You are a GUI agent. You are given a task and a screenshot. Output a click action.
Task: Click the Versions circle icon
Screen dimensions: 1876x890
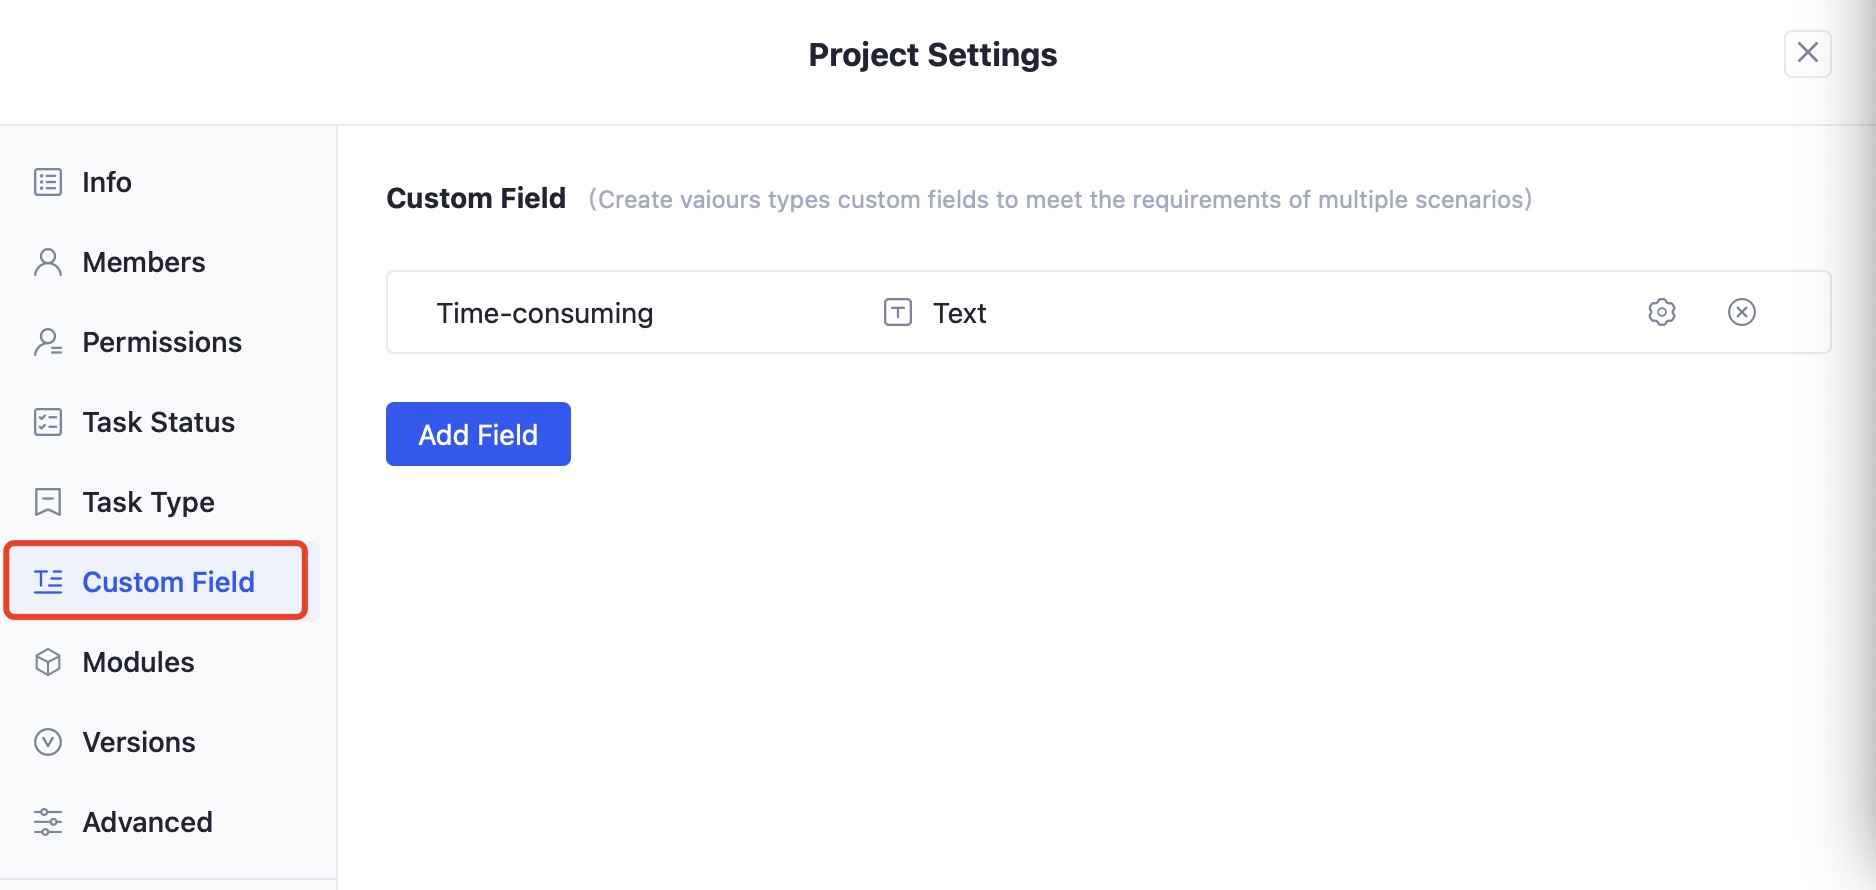click(47, 741)
